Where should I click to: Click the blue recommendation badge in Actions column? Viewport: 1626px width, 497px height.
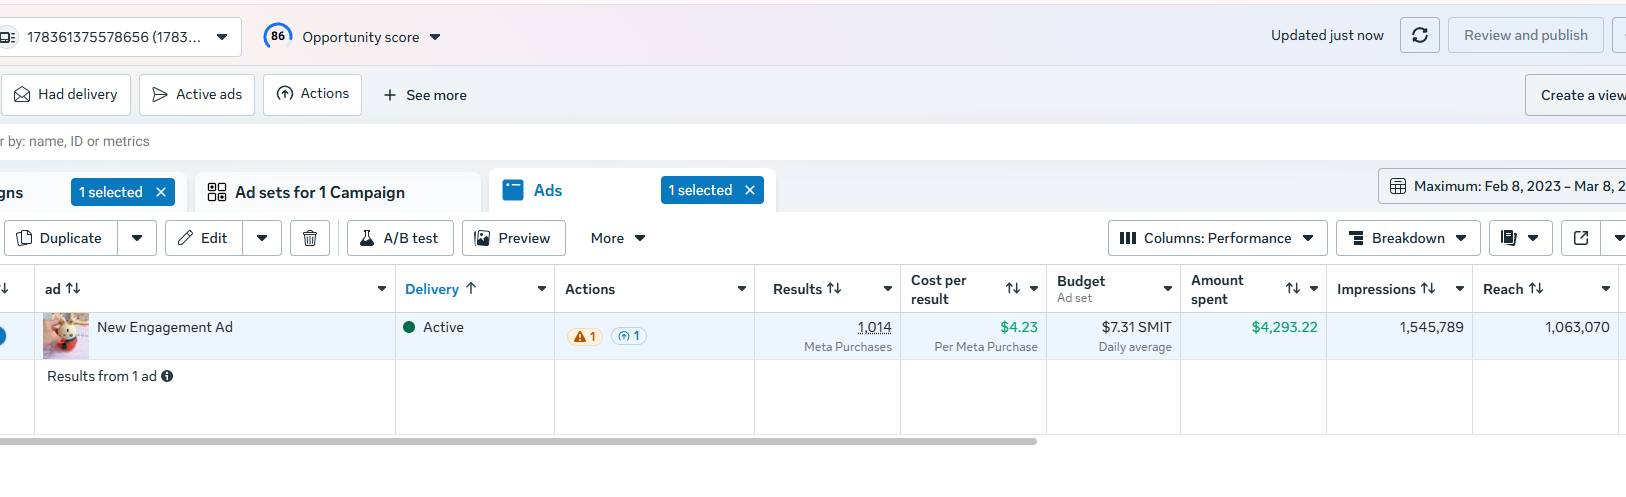click(629, 336)
